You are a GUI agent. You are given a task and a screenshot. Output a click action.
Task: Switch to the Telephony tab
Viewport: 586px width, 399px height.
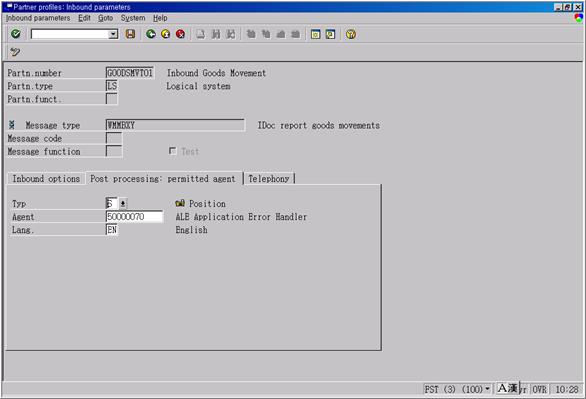tap(269, 179)
